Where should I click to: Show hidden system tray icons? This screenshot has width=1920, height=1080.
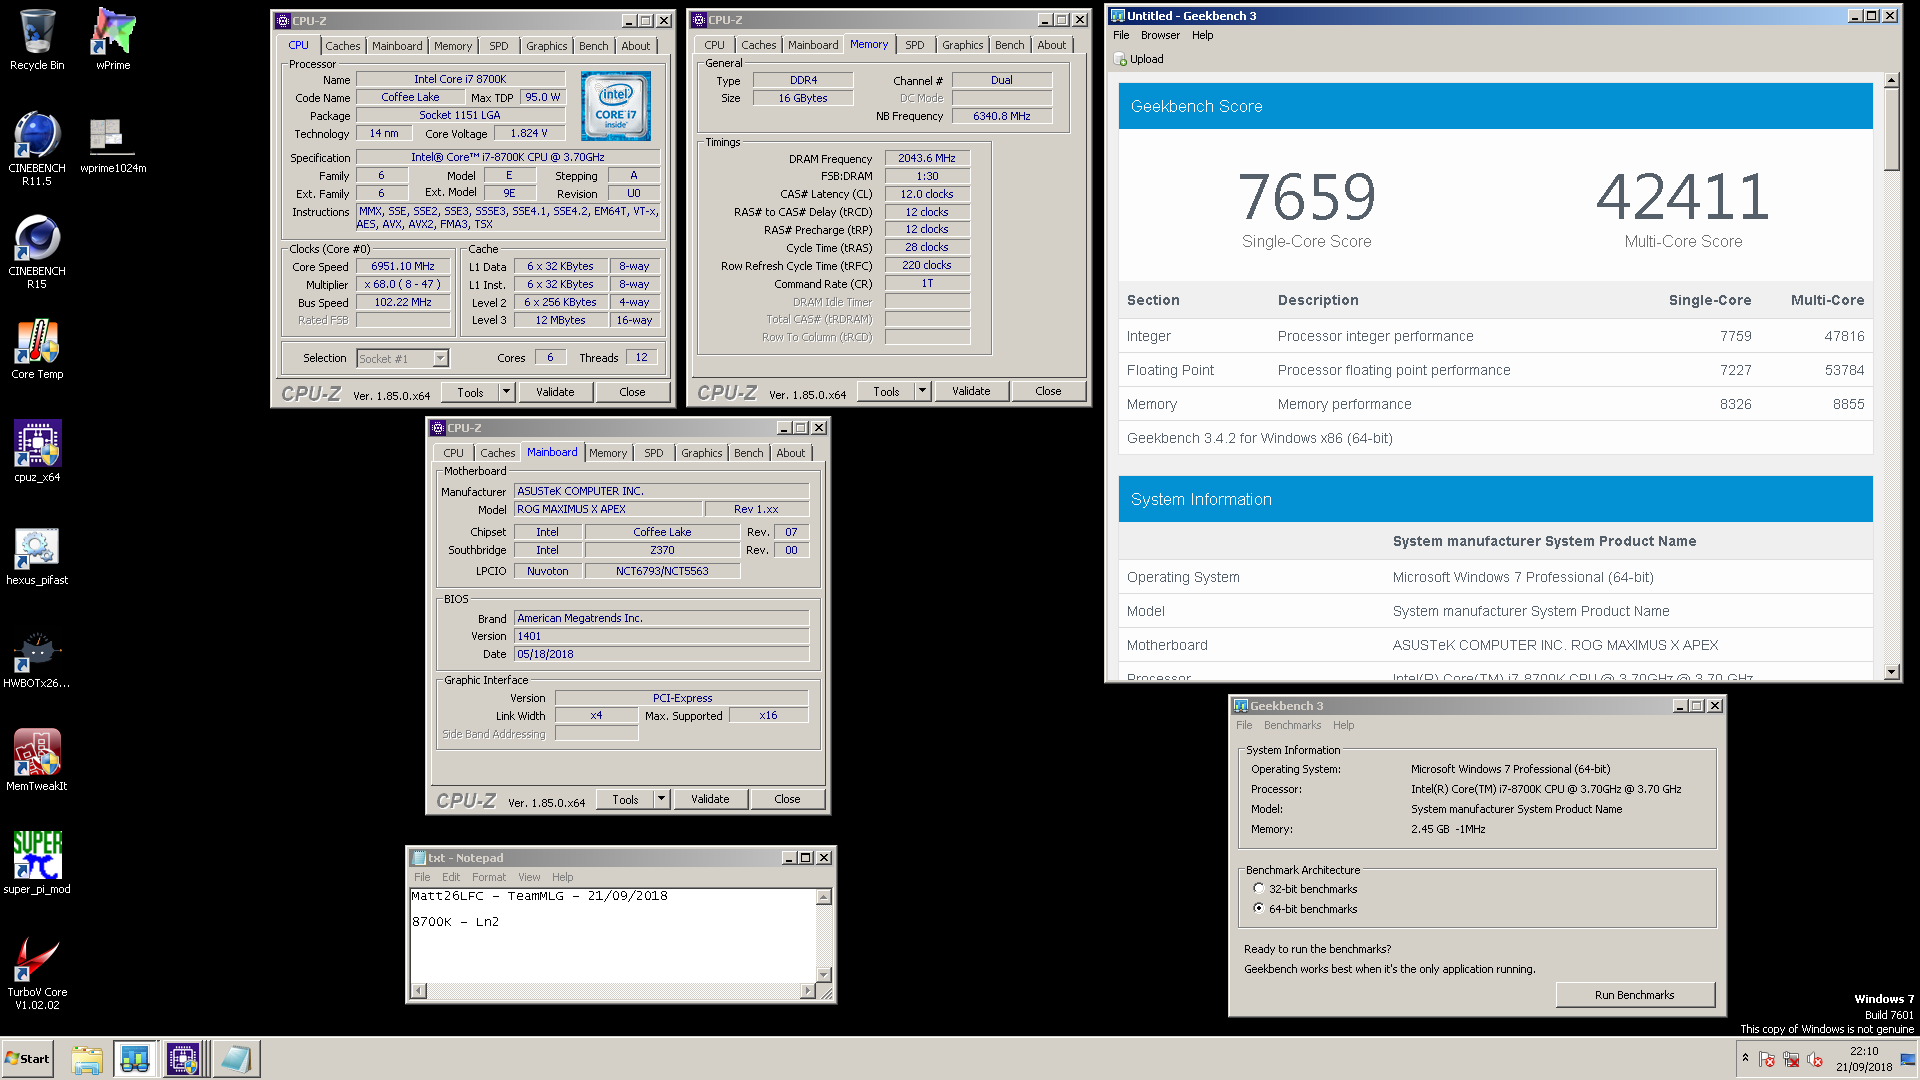click(x=1745, y=1058)
